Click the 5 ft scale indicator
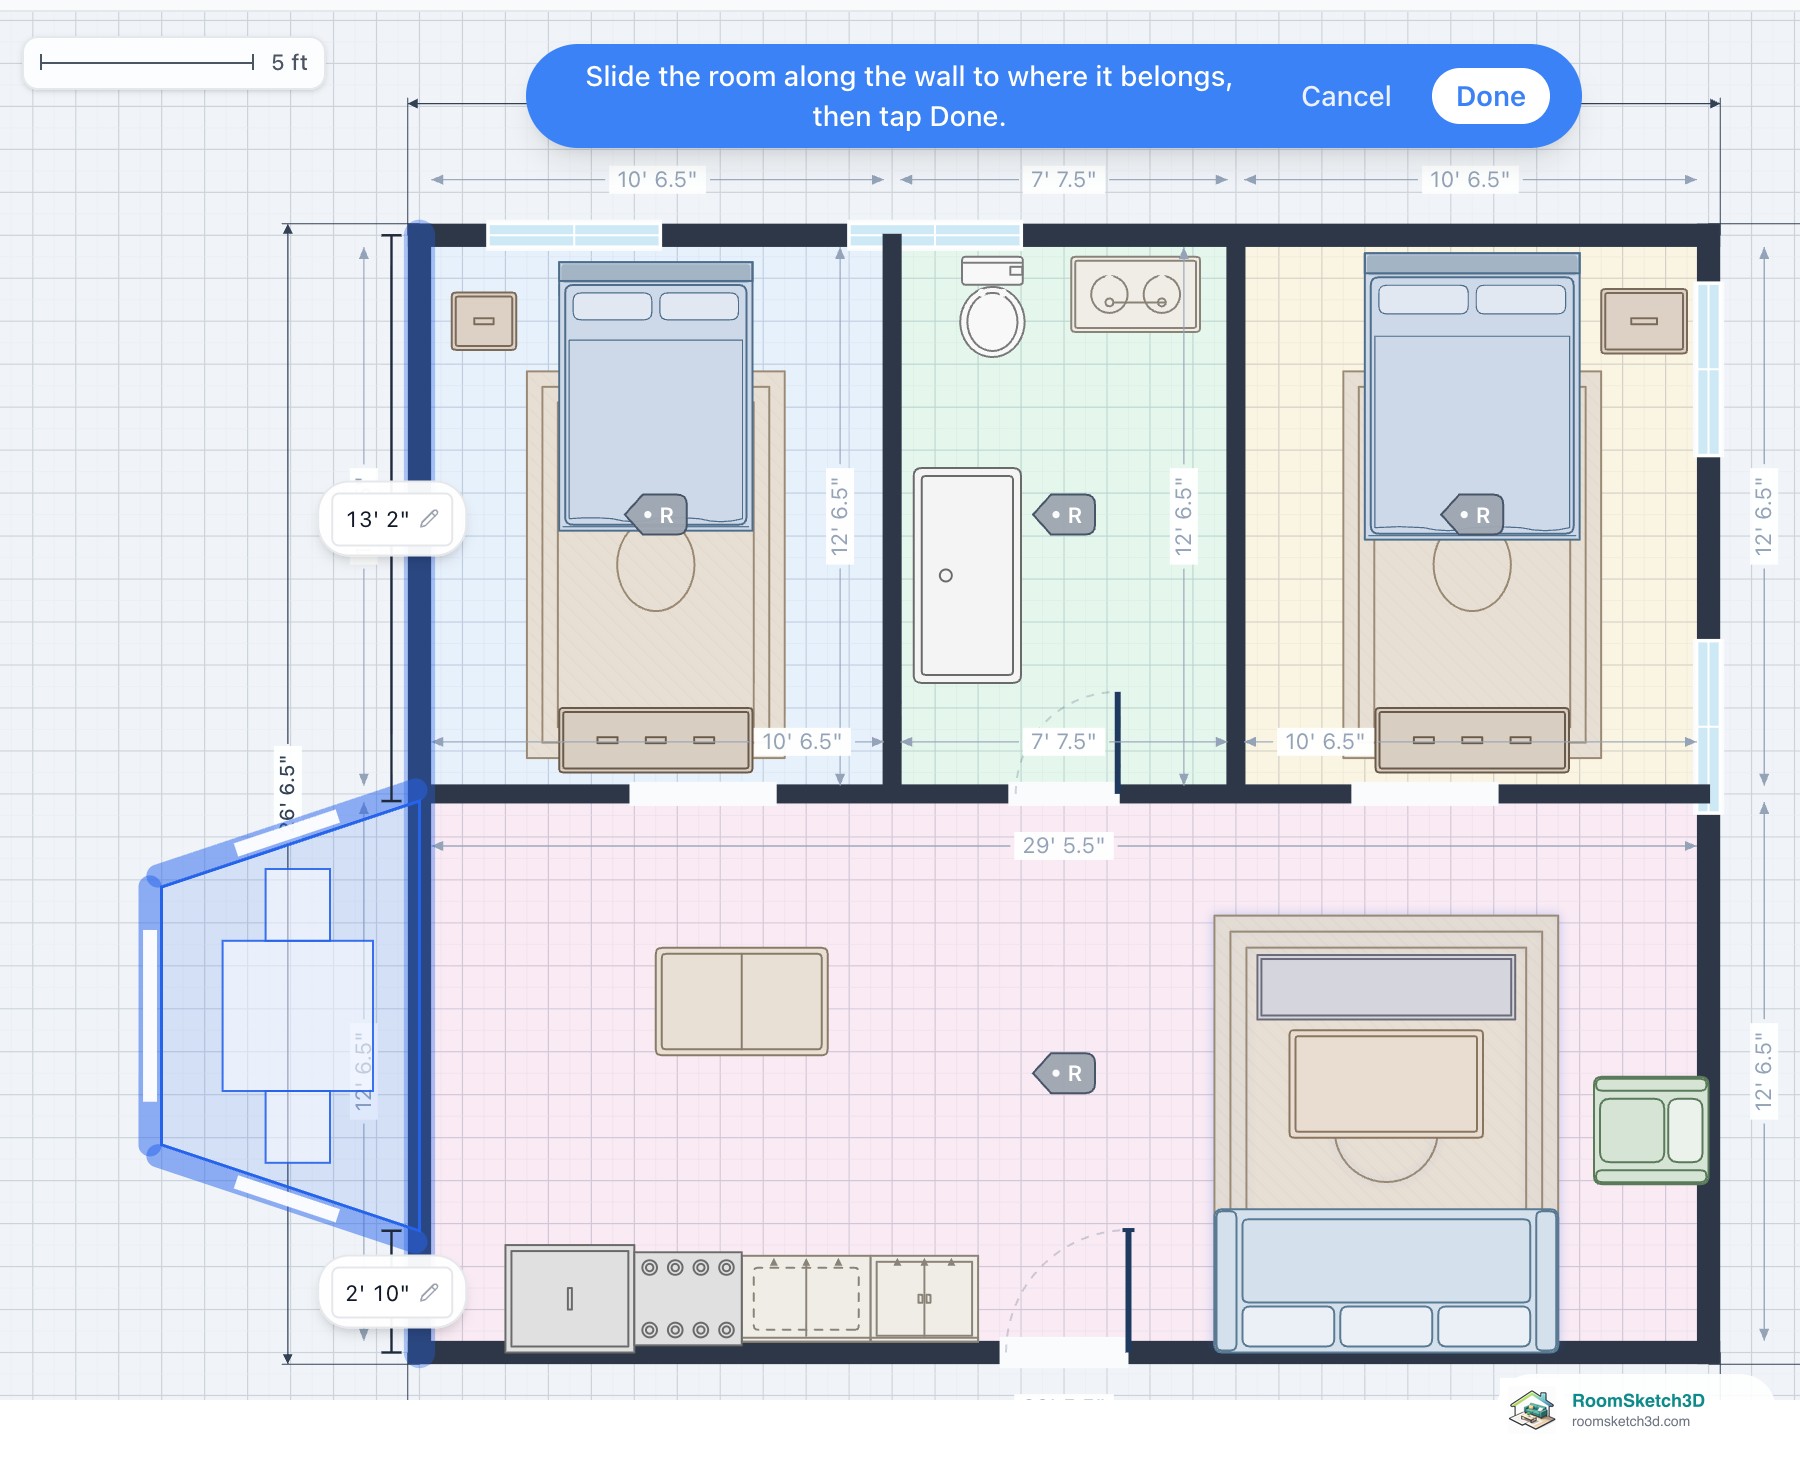Image resolution: width=1800 pixels, height=1470 pixels. (x=174, y=63)
